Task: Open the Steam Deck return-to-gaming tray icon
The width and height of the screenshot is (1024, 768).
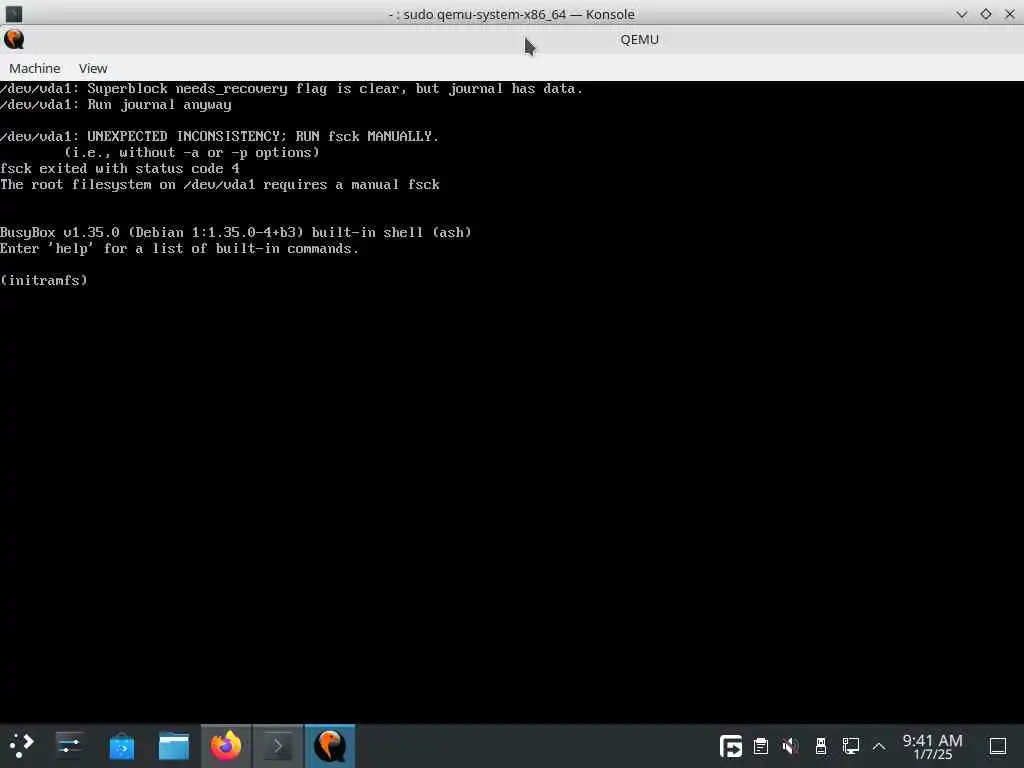Action: tap(730, 745)
